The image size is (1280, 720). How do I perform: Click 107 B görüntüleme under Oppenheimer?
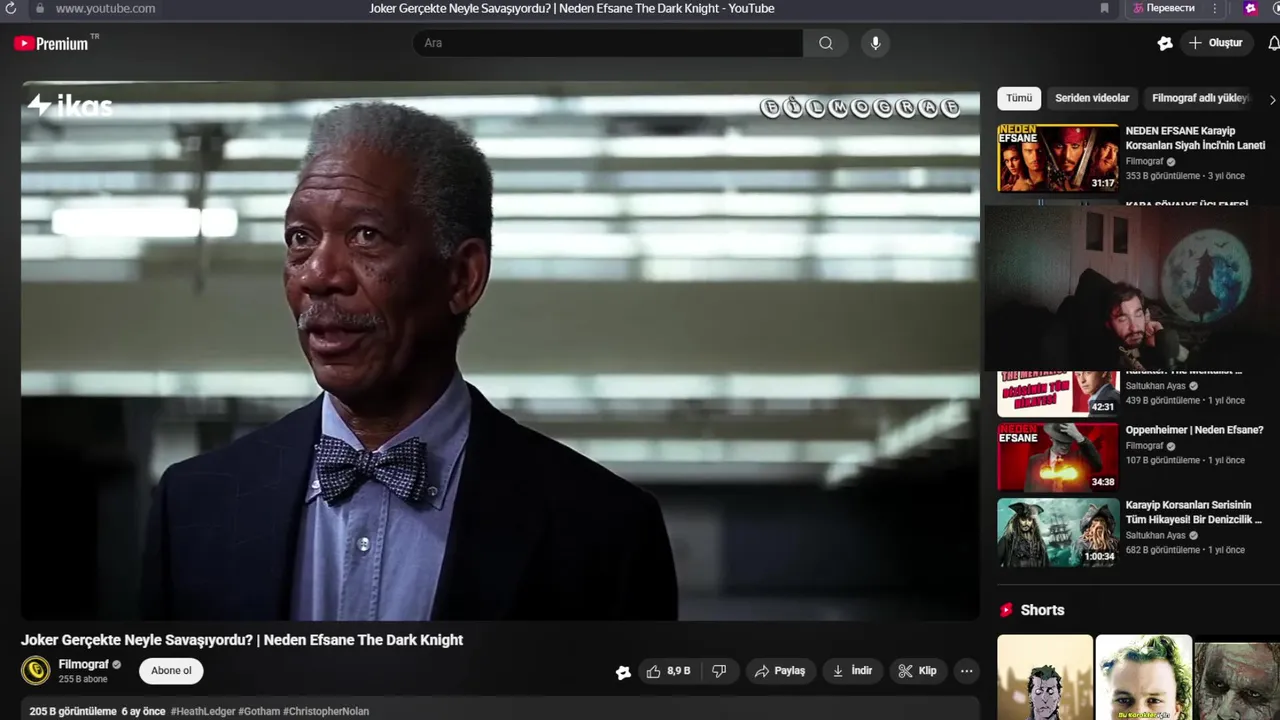coord(1163,461)
